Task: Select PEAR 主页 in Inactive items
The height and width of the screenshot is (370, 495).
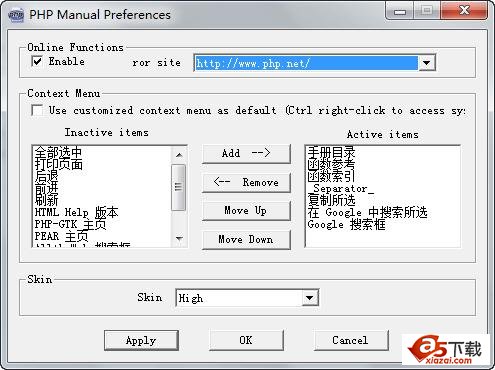Action: pyautogui.click(x=61, y=236)
